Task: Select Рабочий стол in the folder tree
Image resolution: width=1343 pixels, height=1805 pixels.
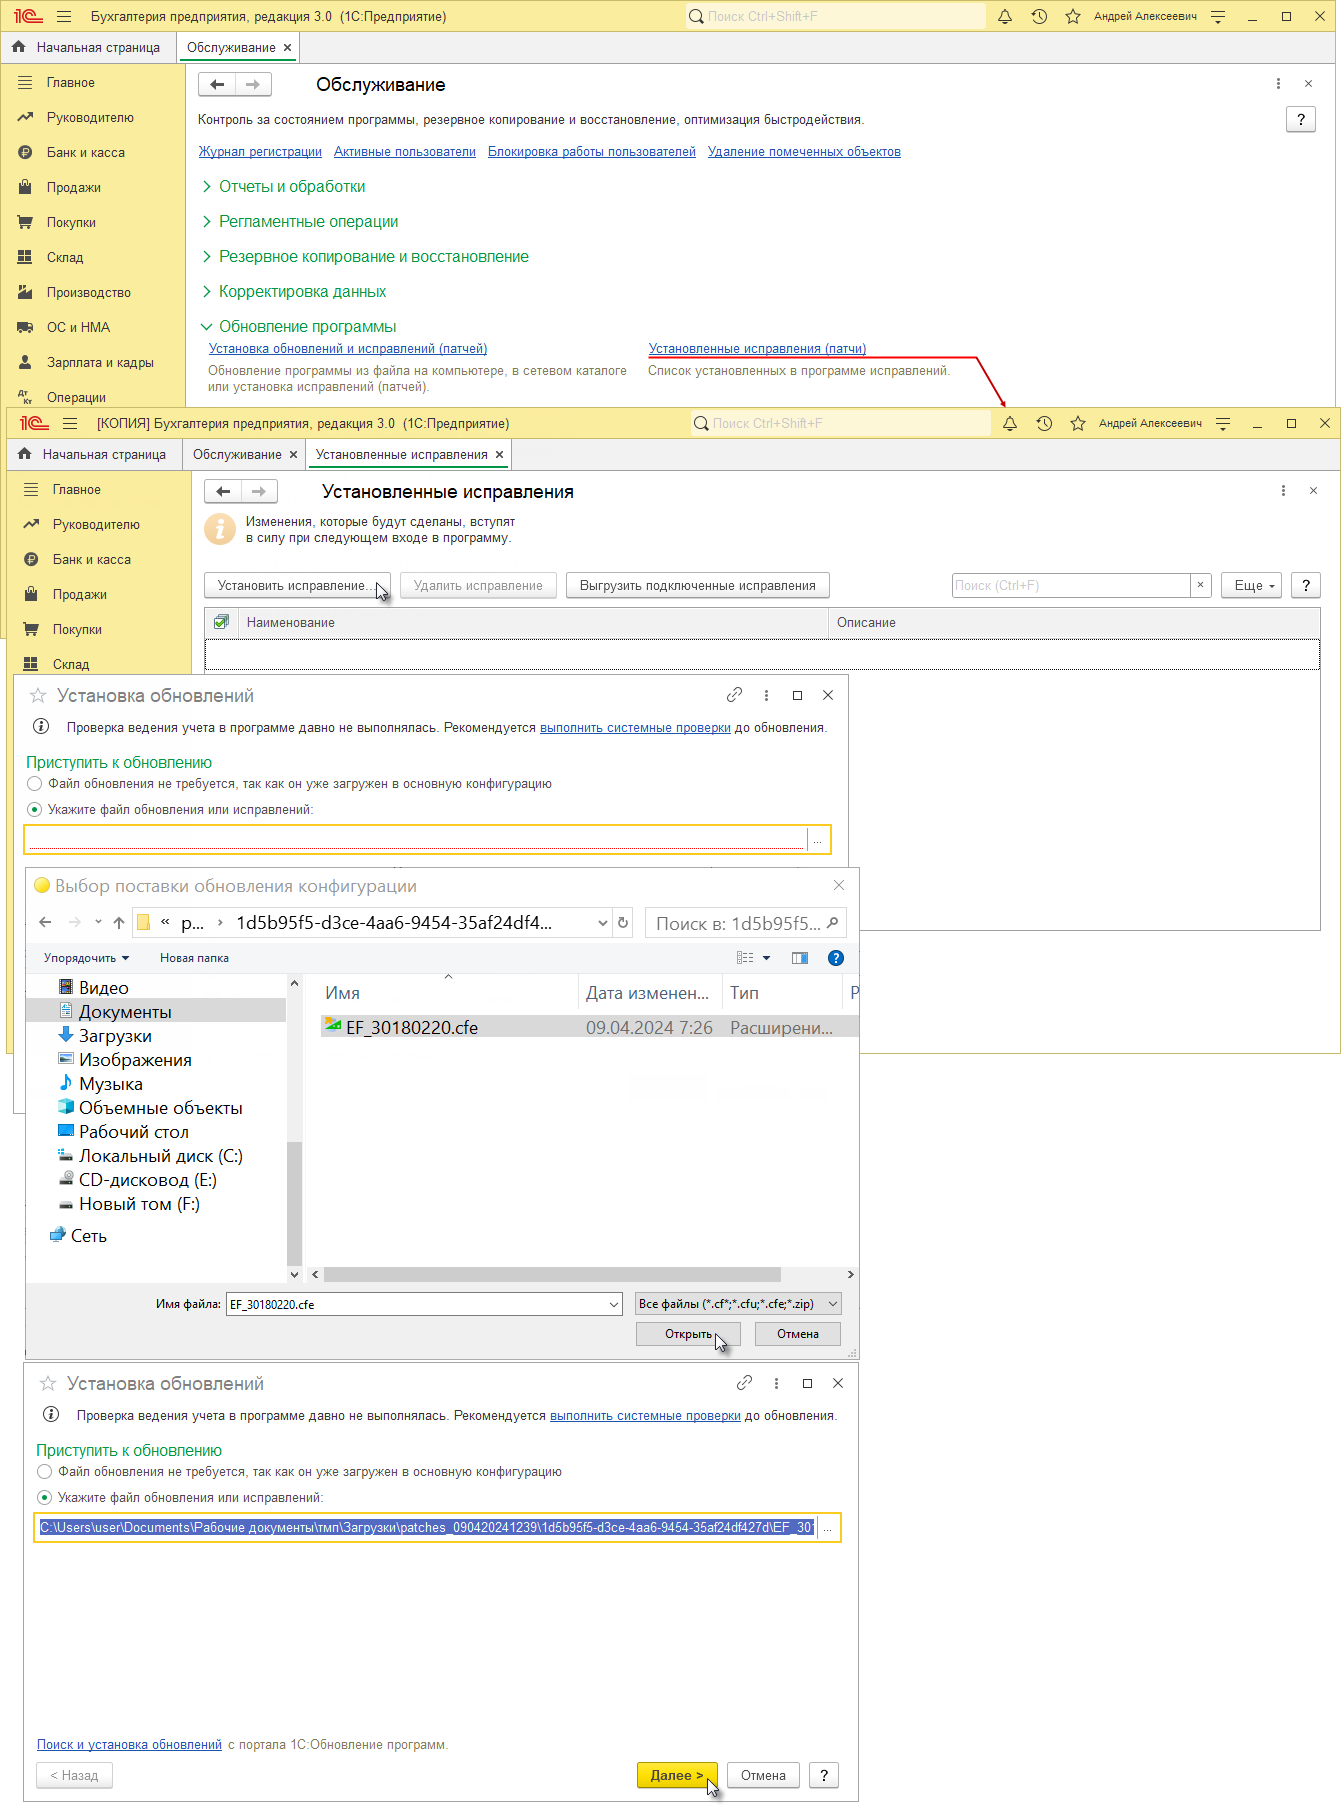Action: coord(133,1132)
